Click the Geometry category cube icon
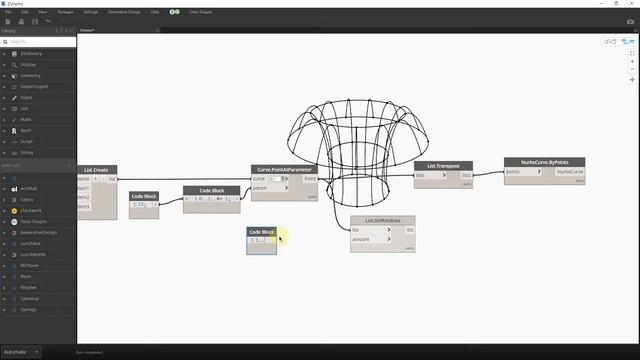 [x=14, y=76]
